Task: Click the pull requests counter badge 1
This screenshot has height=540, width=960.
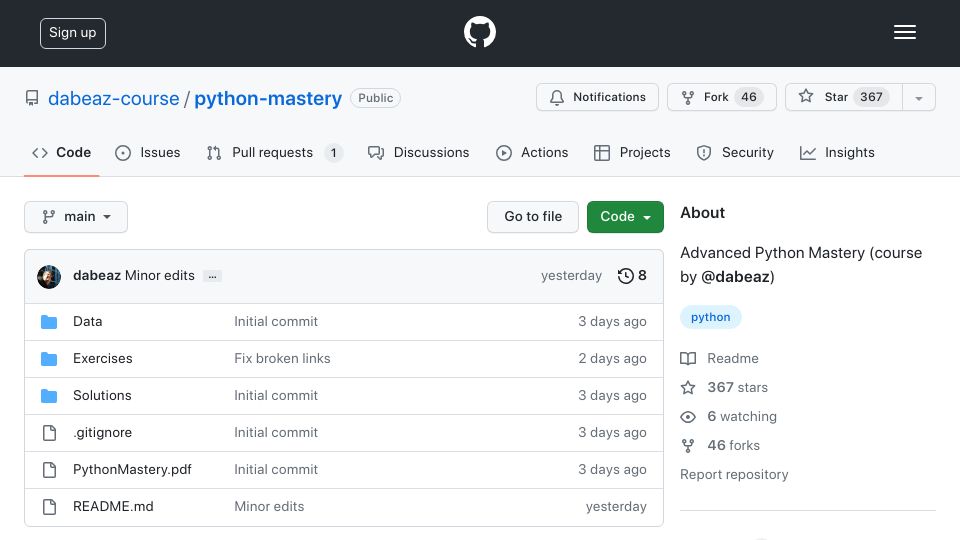Action: coord(334,152)
